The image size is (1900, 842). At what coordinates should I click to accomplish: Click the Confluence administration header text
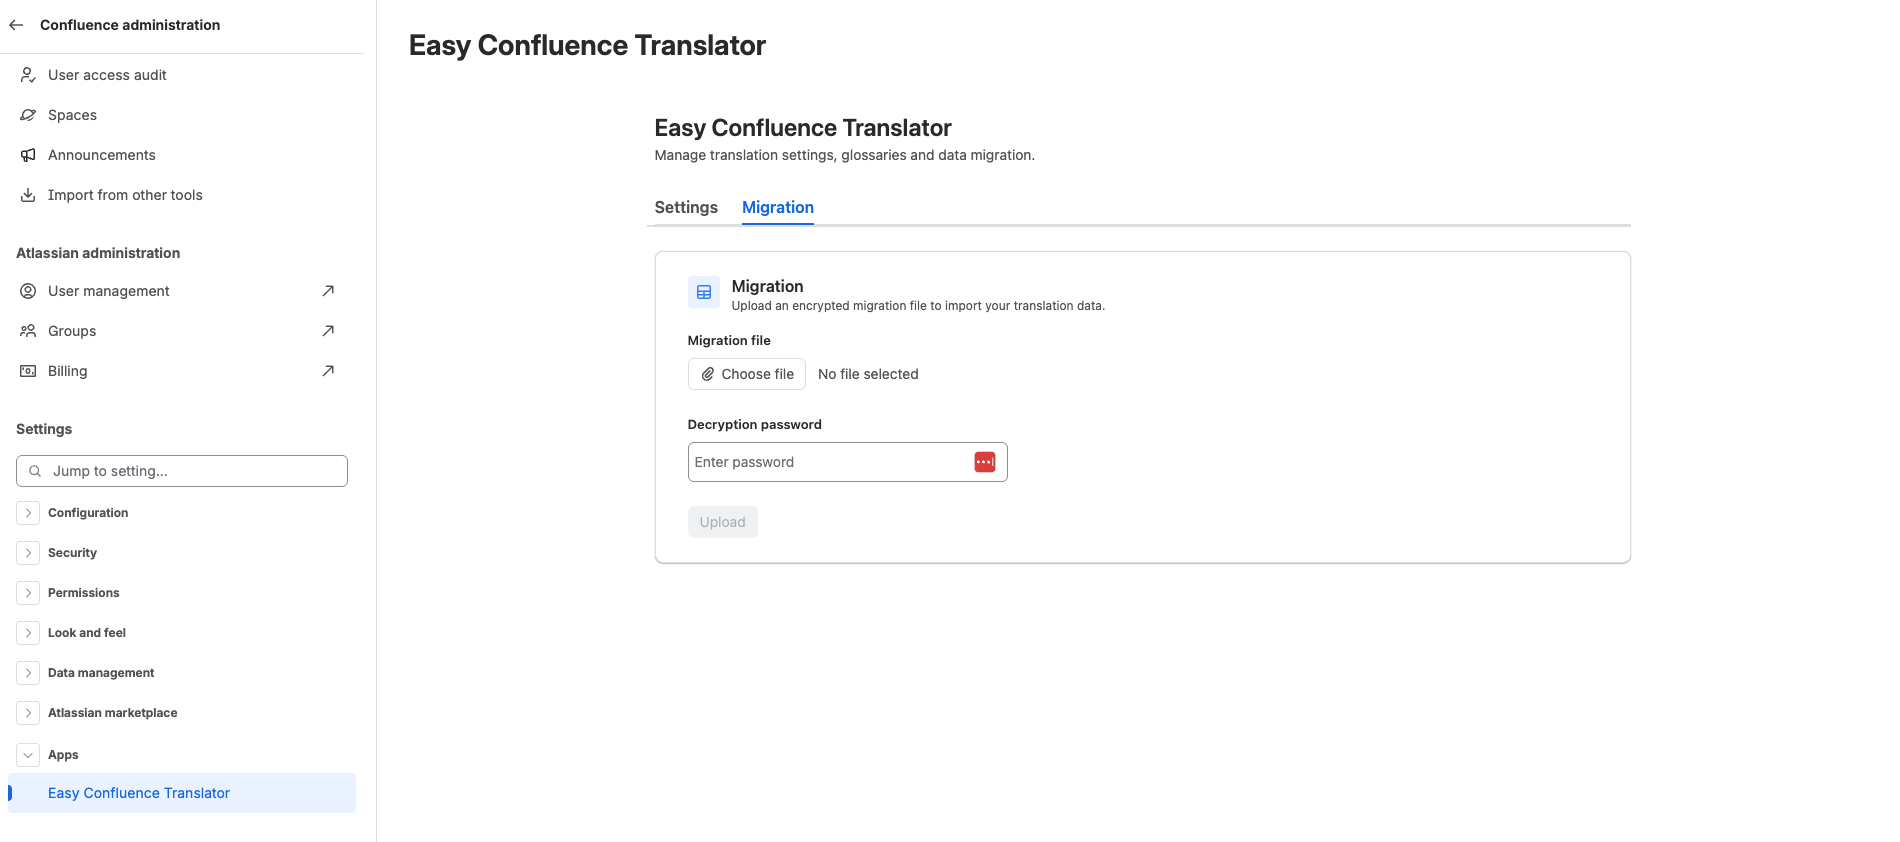130,25
